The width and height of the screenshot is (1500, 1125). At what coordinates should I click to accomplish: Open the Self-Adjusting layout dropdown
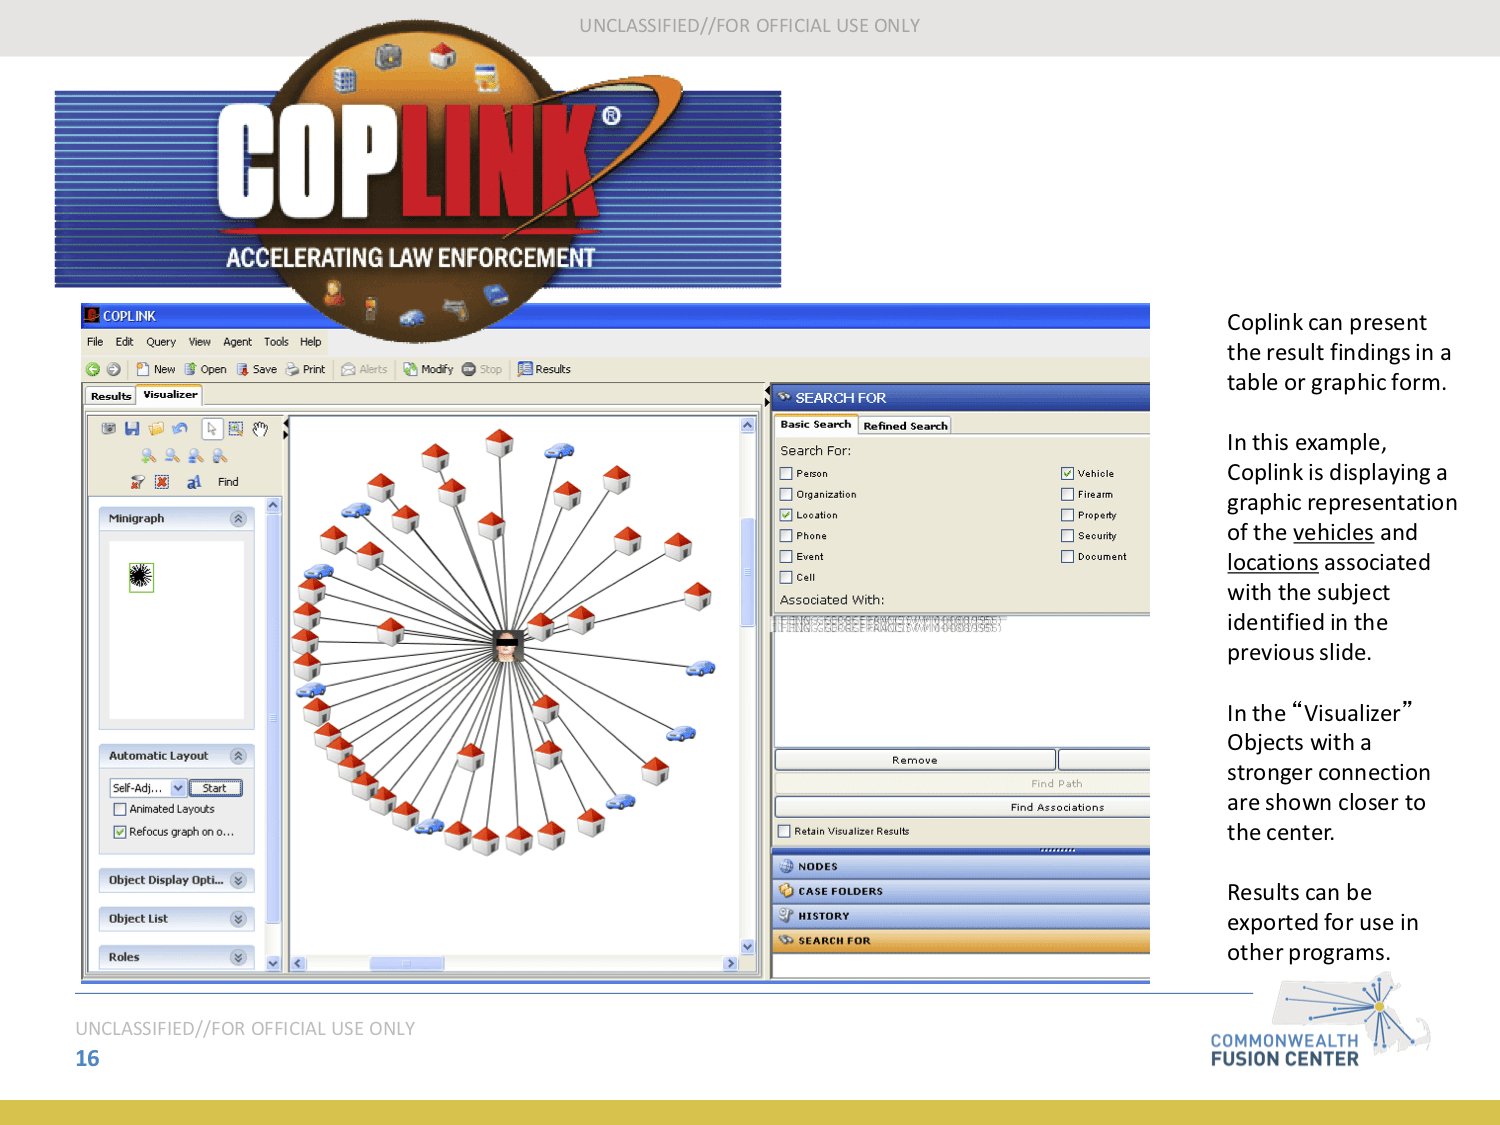click(x=178, y=788)
